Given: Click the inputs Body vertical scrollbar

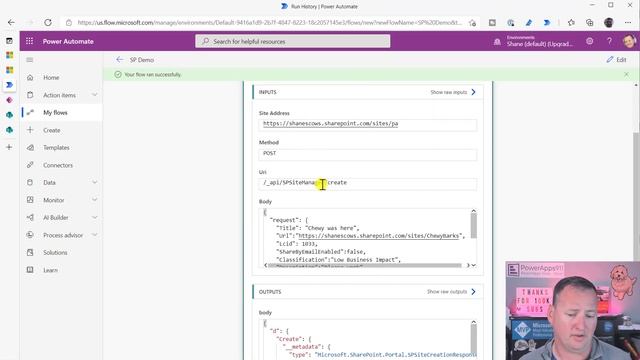Looking at the screenshot, I should tap(473, 226).
